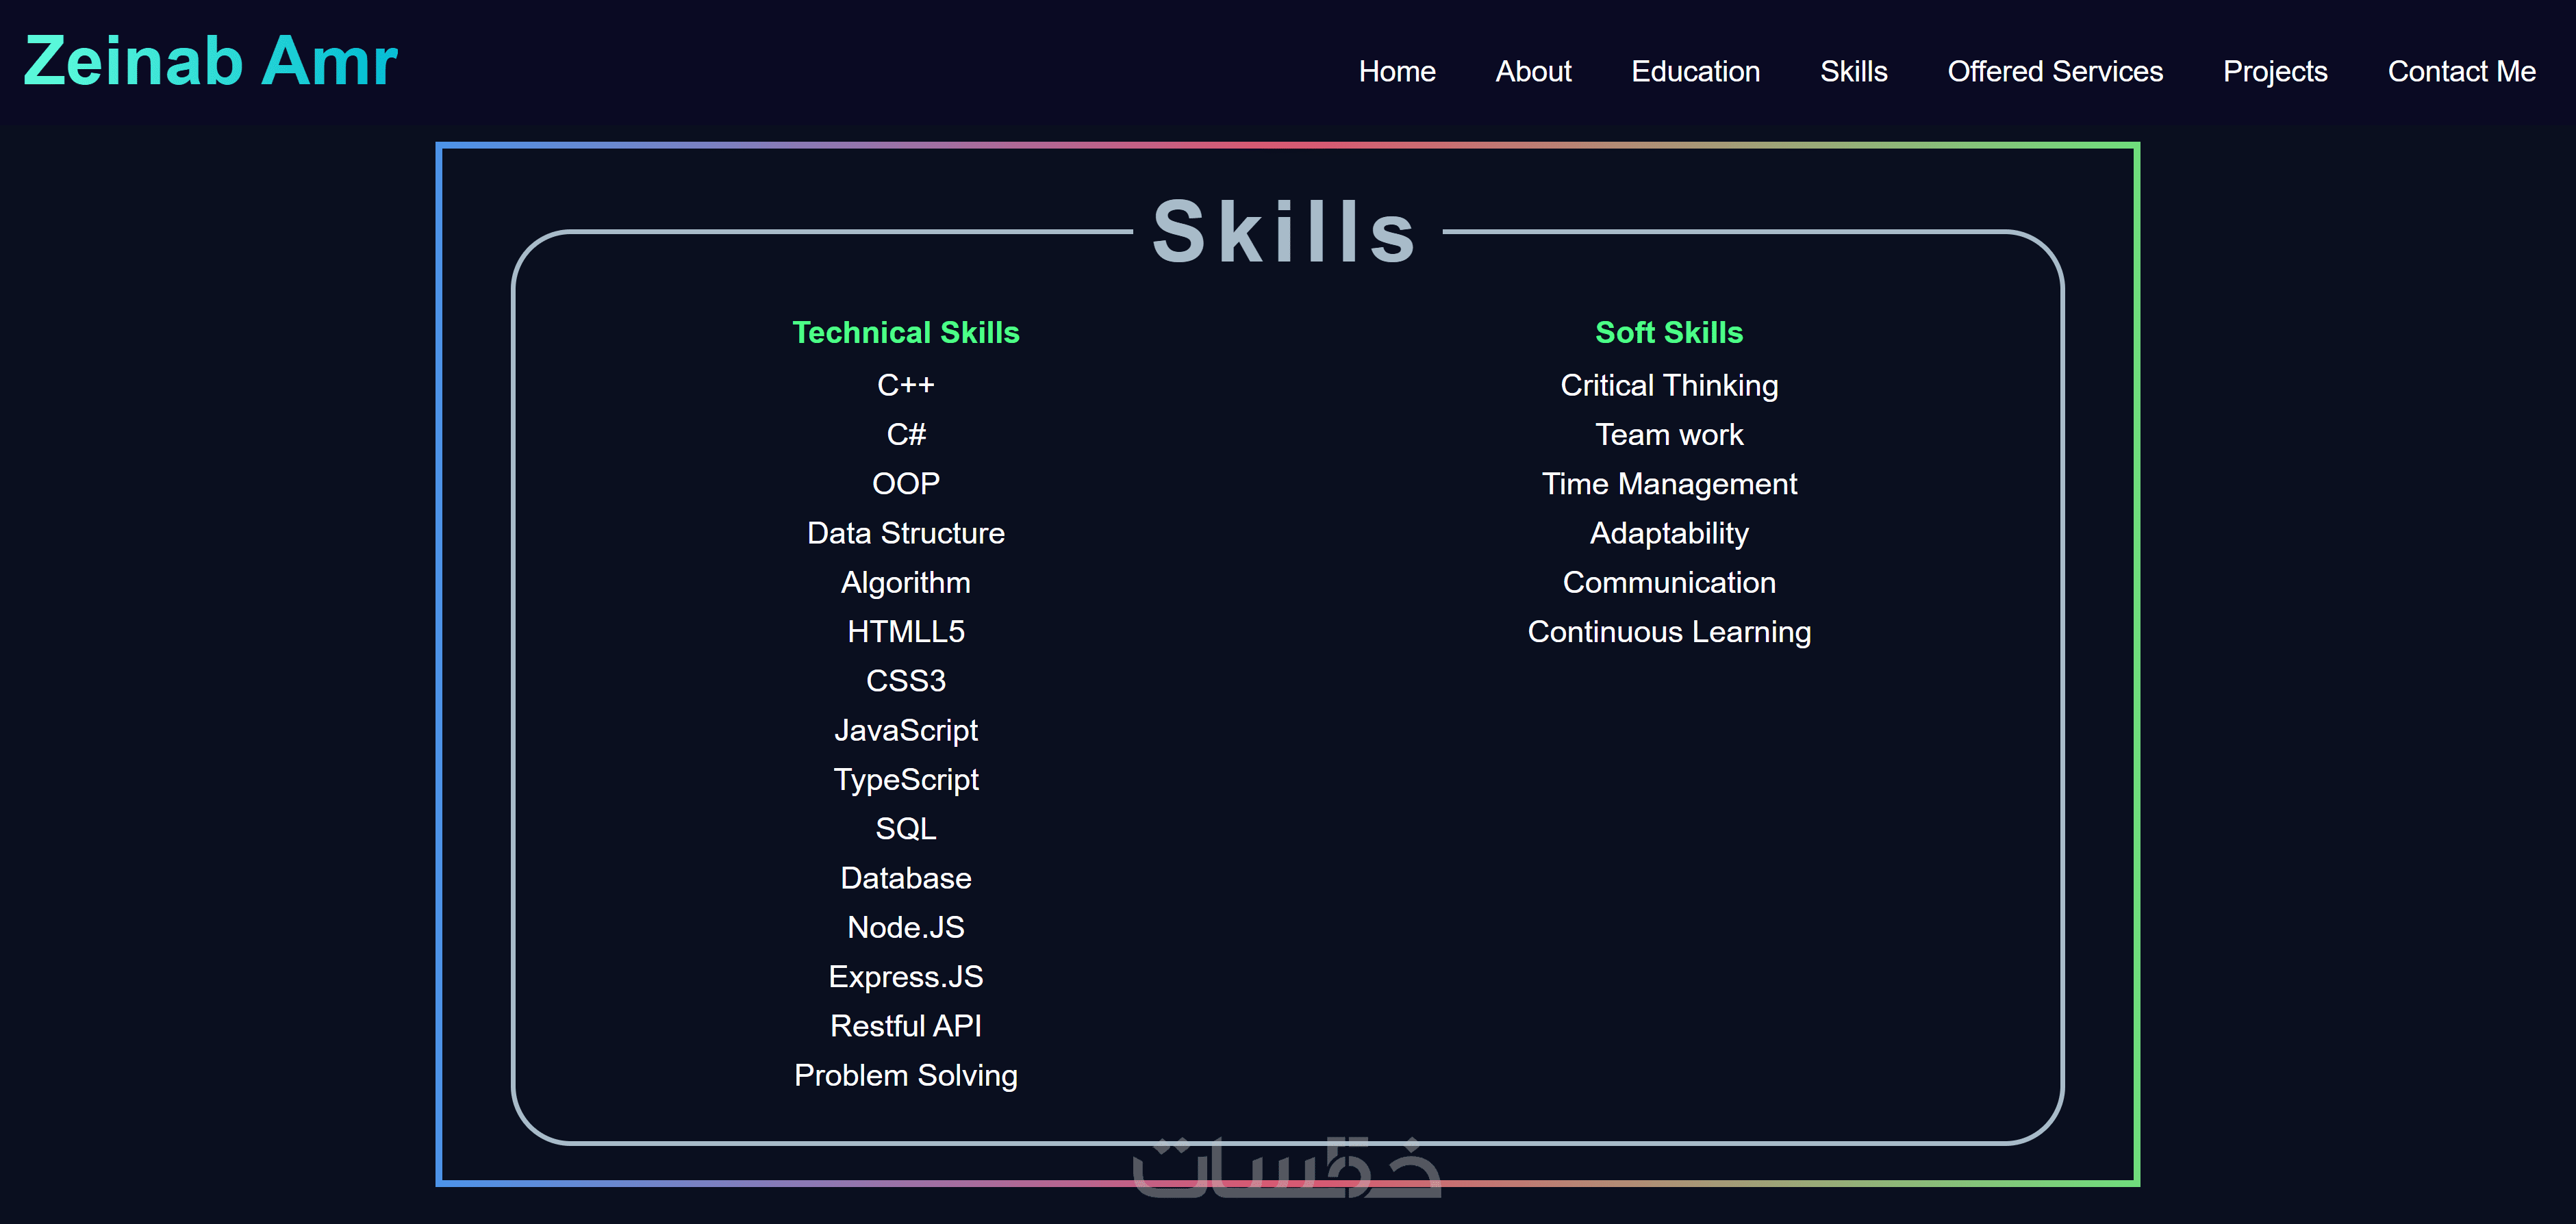This screenshot has width=2576, height=1224.
Task: Click the large Skills section heading
Action: pyautogui.click(x=1286, y=232)
